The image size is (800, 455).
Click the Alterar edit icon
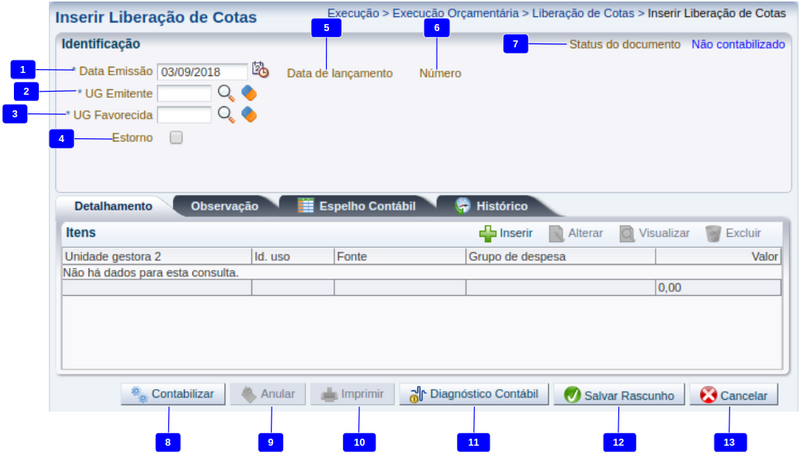(557, 233)
